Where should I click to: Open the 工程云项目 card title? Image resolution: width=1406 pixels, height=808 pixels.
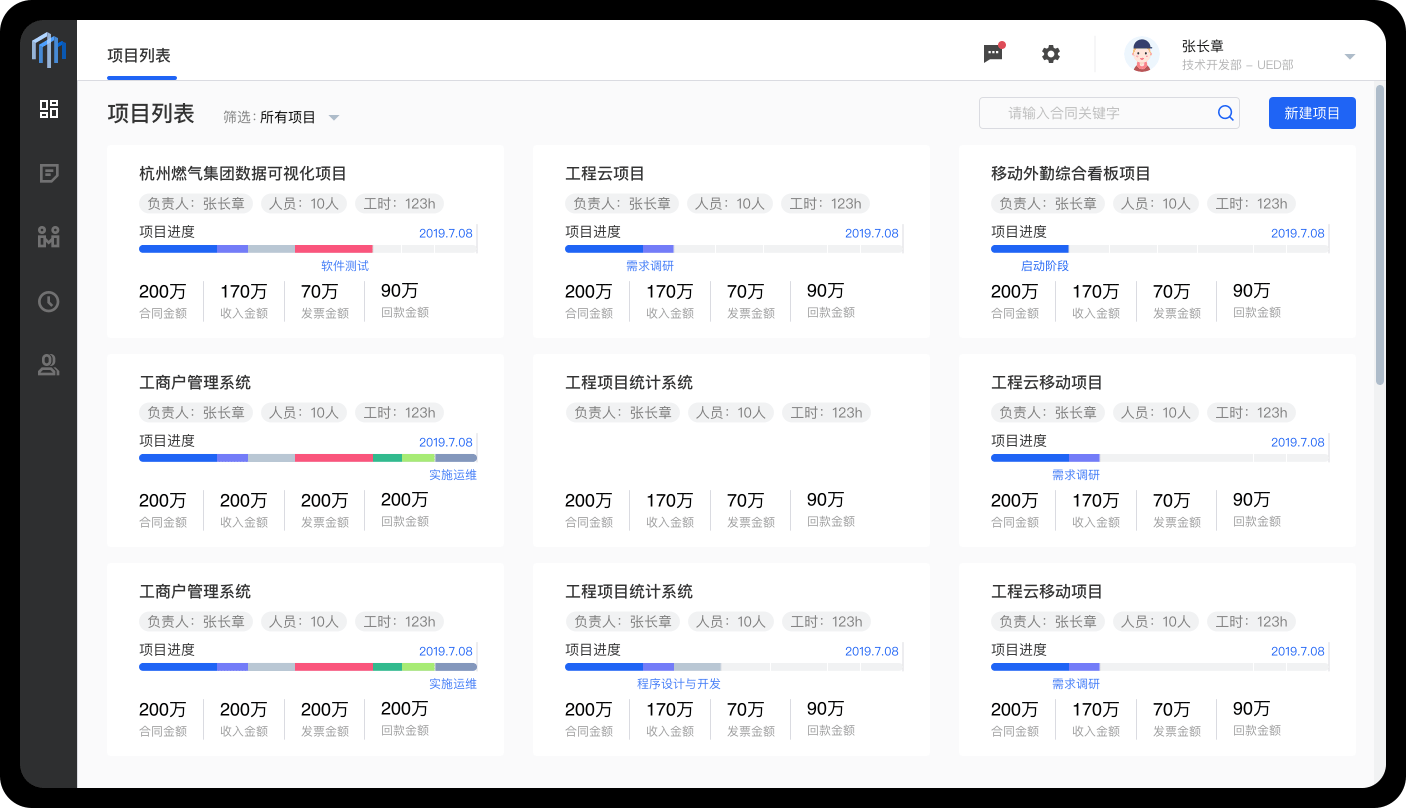point(605,173)
